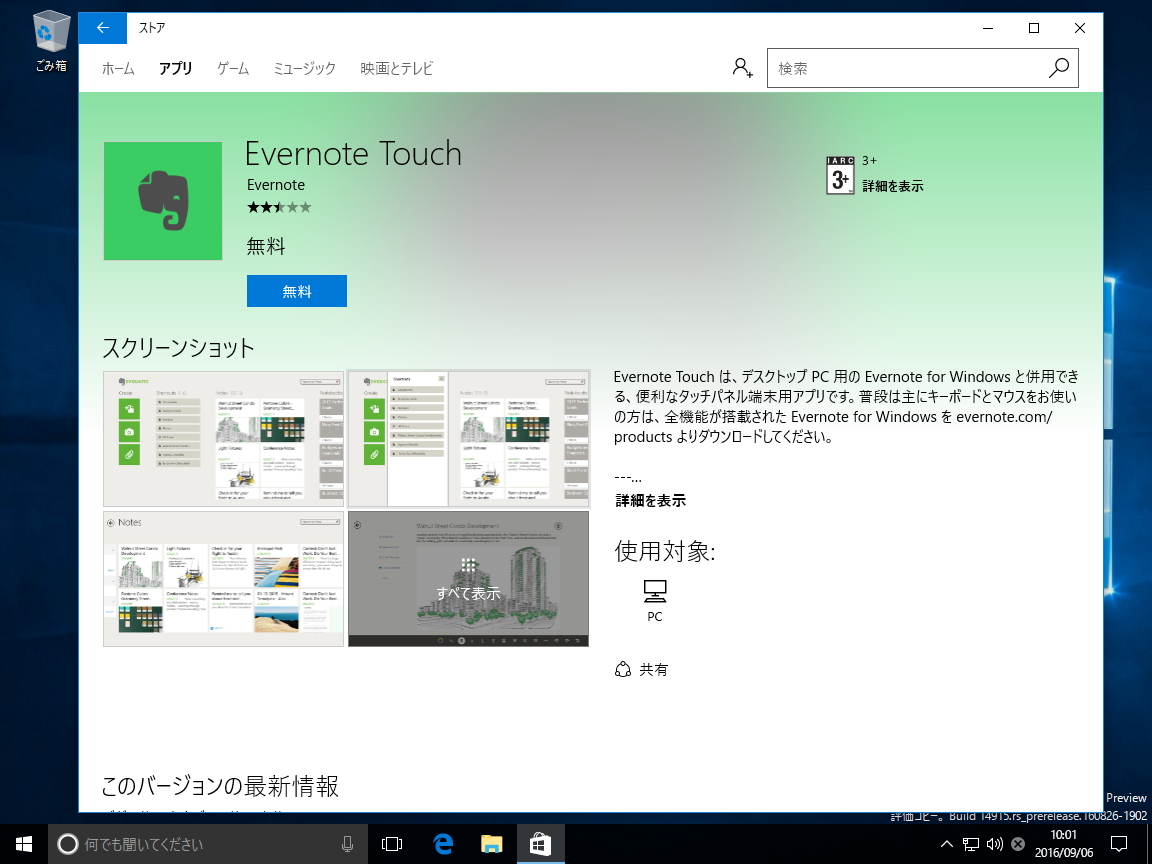The width and height of the screenshot is (1152, 864).
Task: Open the 共有 share option
Action: coord(641,669)
